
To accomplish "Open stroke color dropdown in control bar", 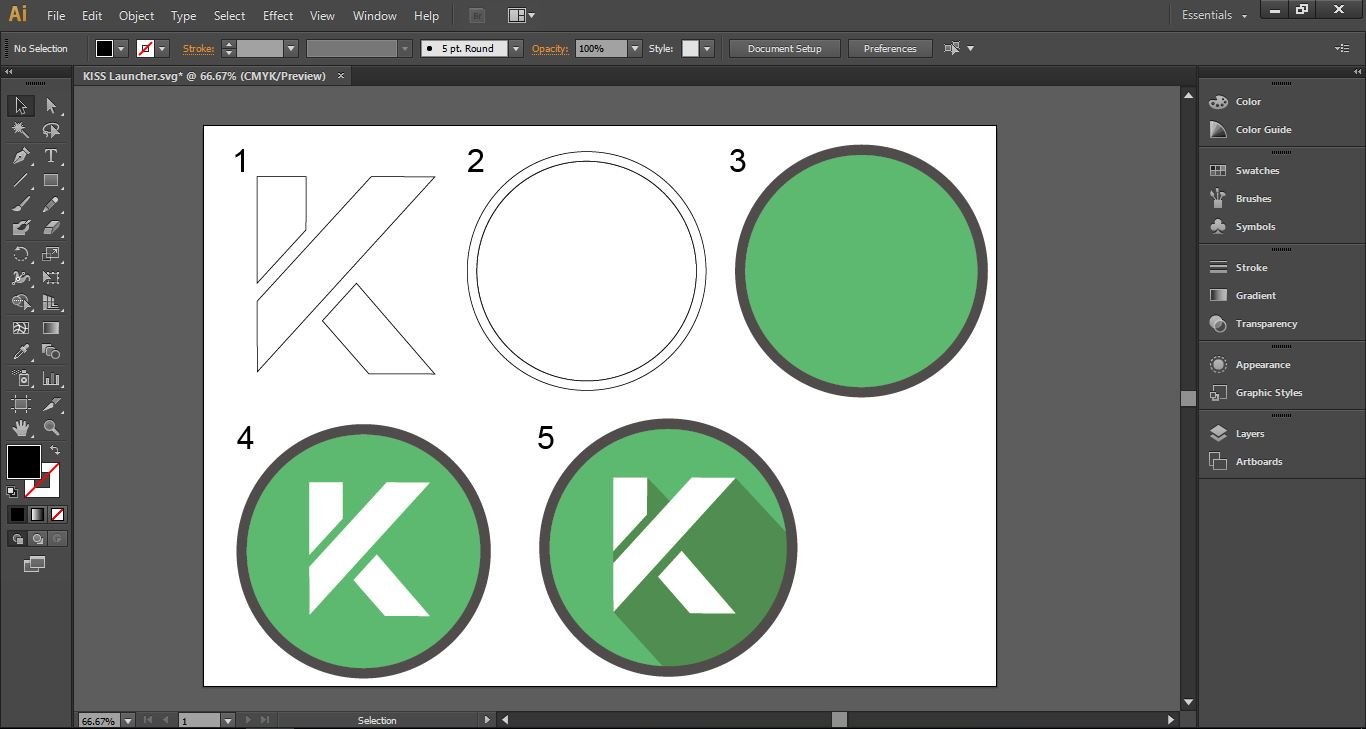I will point(162,48).
